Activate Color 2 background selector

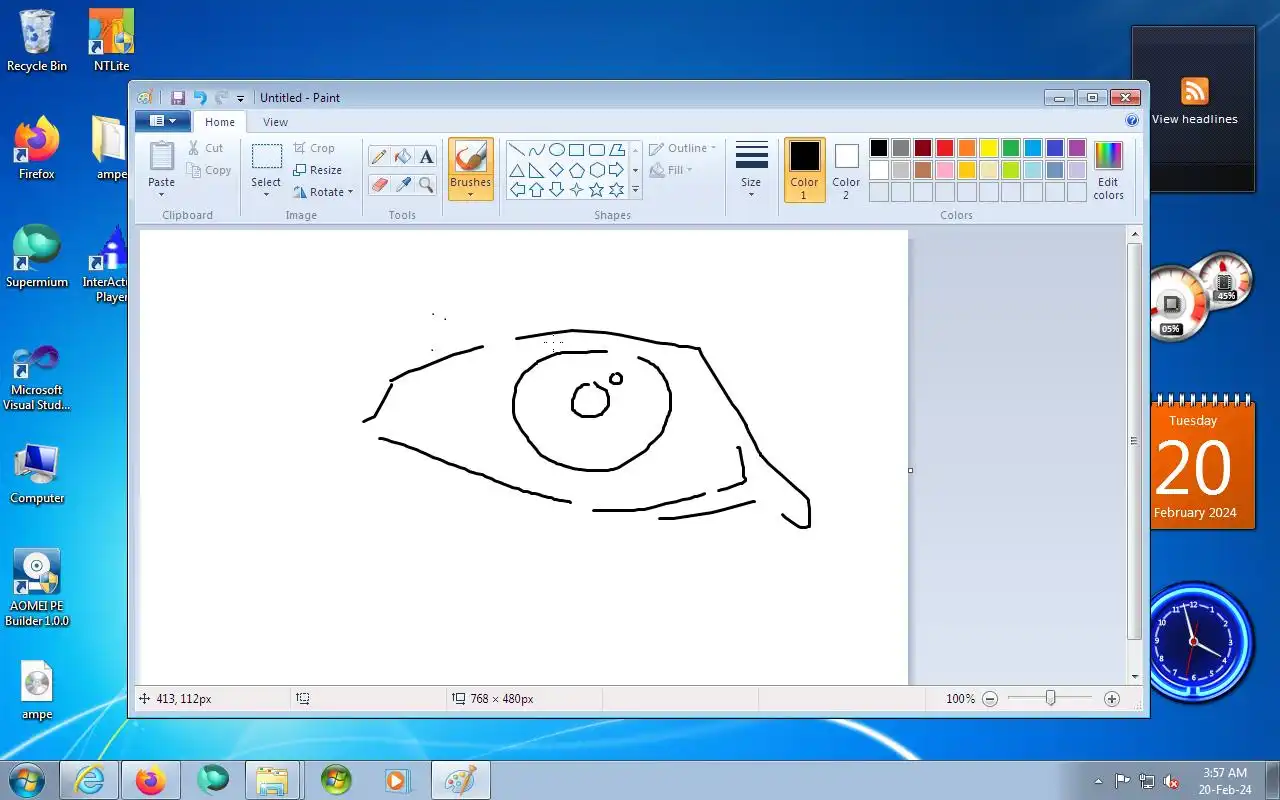(846, 170)
